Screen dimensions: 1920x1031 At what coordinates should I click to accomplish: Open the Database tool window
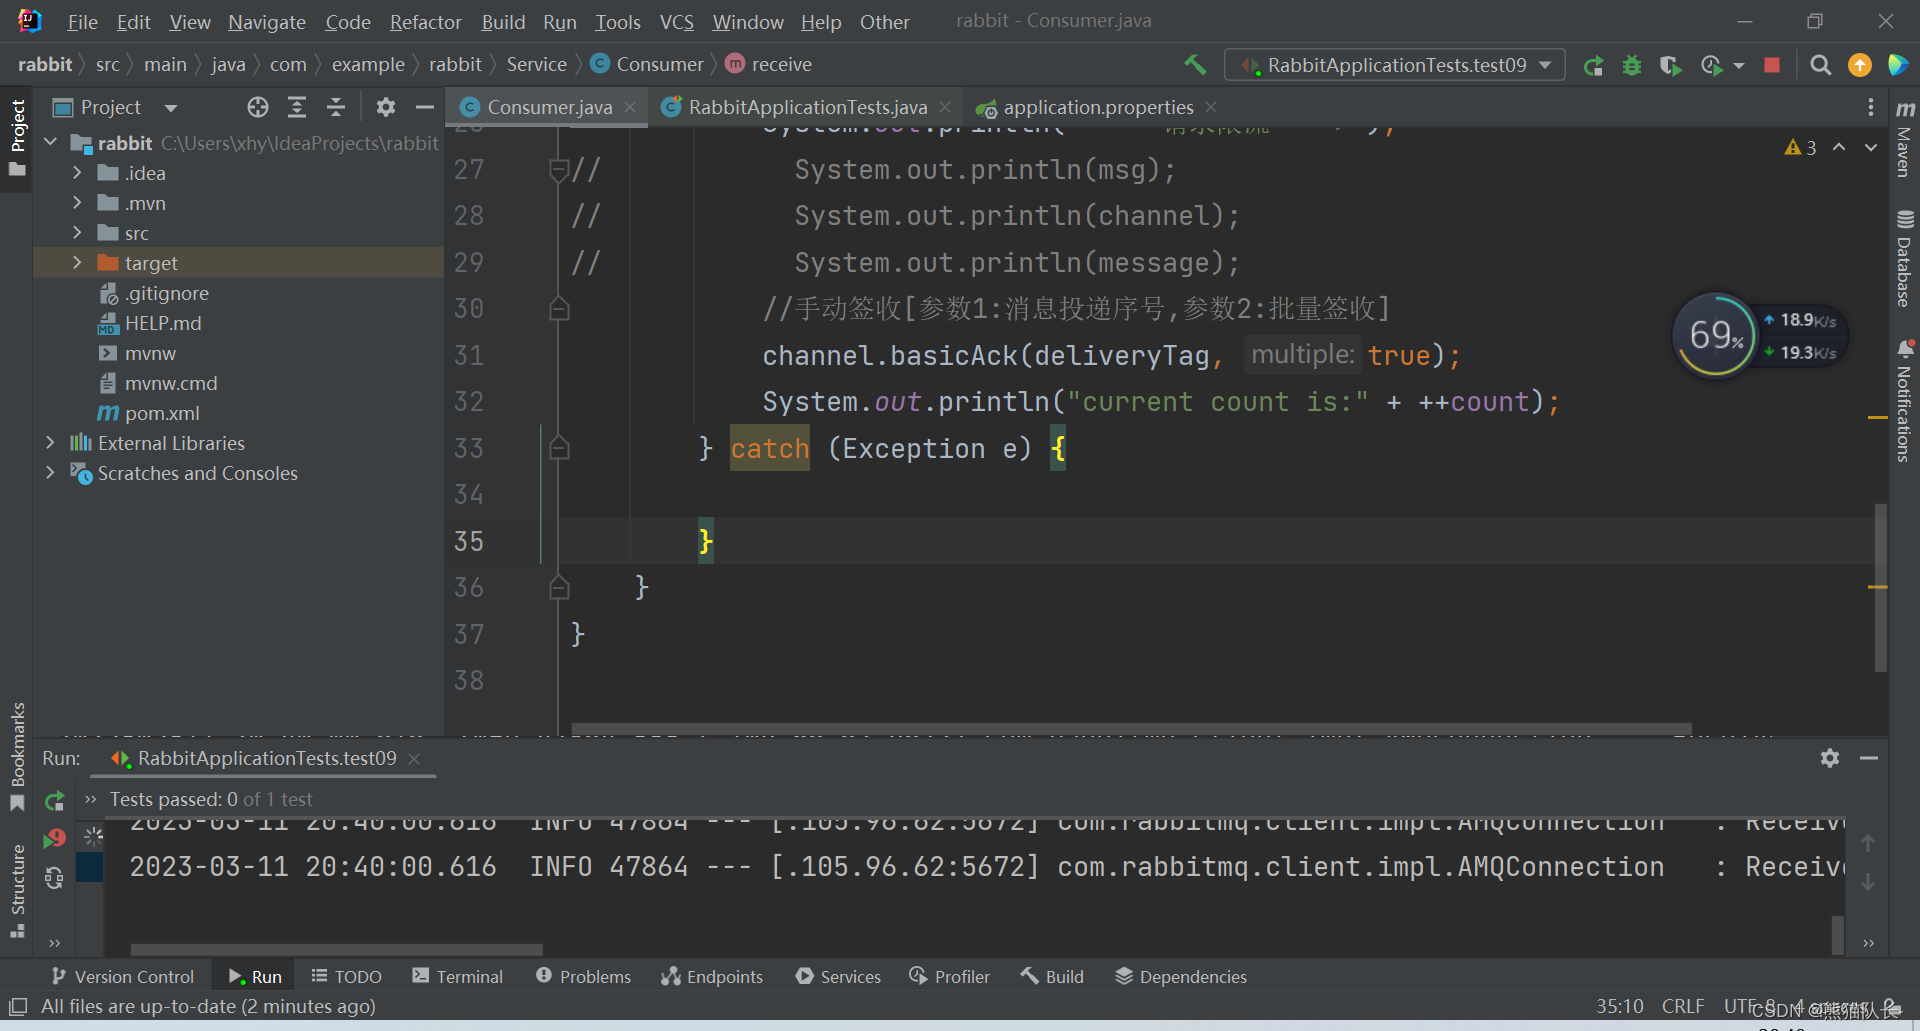pyautogui.click(x=1905, y=258)
